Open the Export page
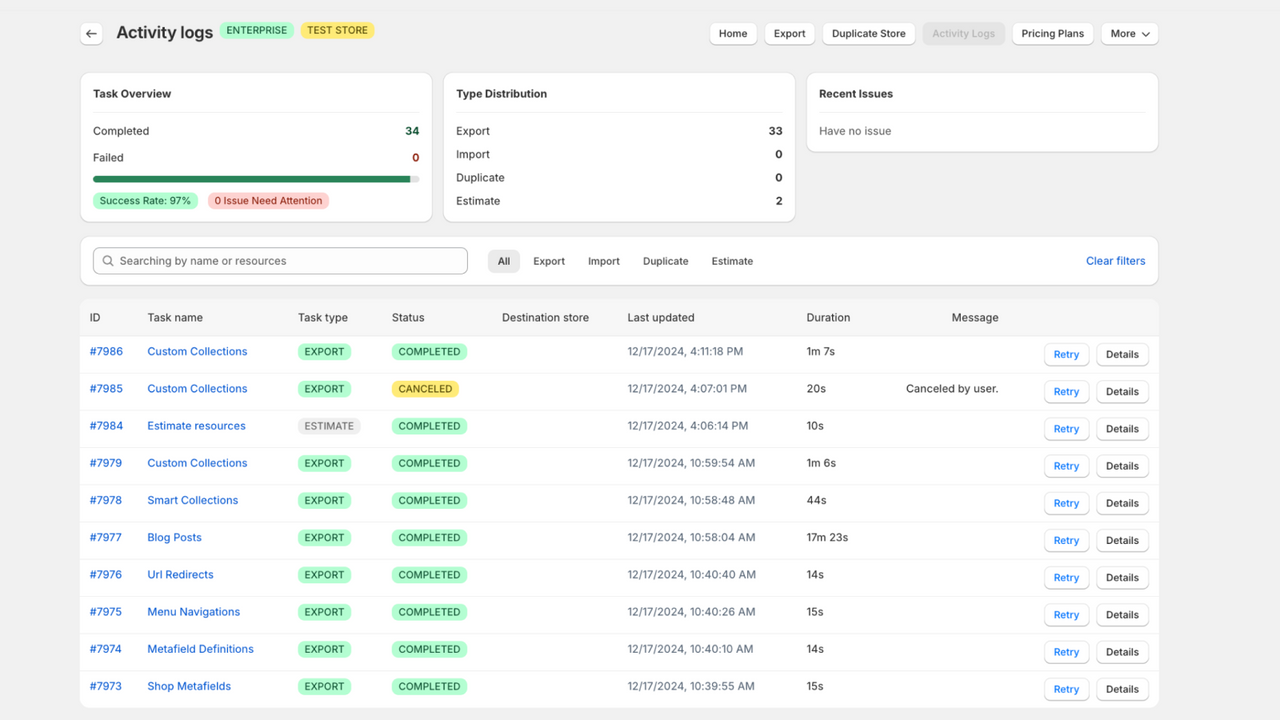This screenshot has height=720, width=1280. coord(789,33)
